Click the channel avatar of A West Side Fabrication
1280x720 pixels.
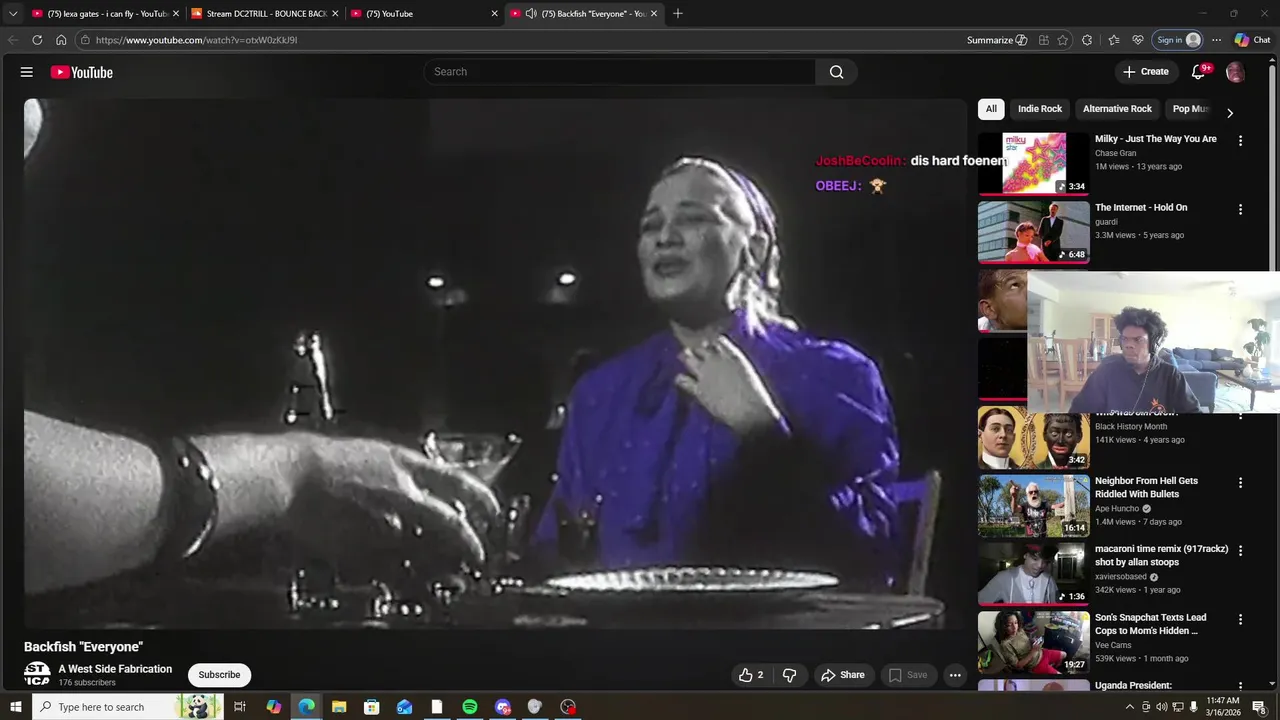pyautogui.click(x=37, y=674)
